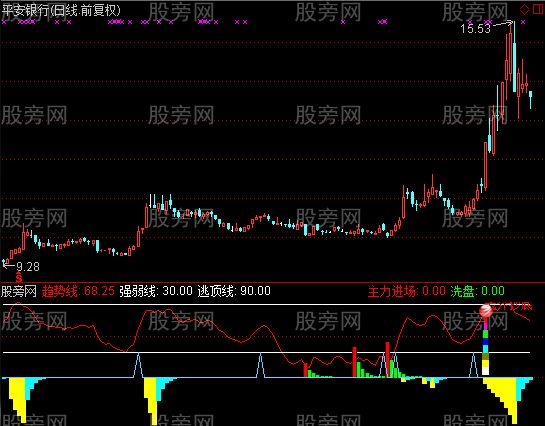This screenshot has width=545, height=426.
Task: Click the 趋势线: 68.25 indicator label
Action: pyautogui.click(x=78, y=291)
